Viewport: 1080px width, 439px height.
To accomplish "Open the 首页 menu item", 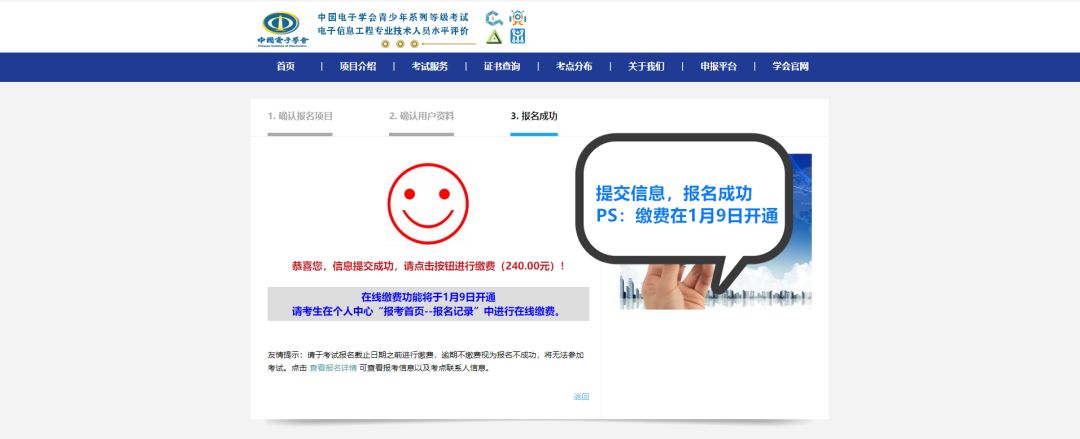I will coord(286,67).
